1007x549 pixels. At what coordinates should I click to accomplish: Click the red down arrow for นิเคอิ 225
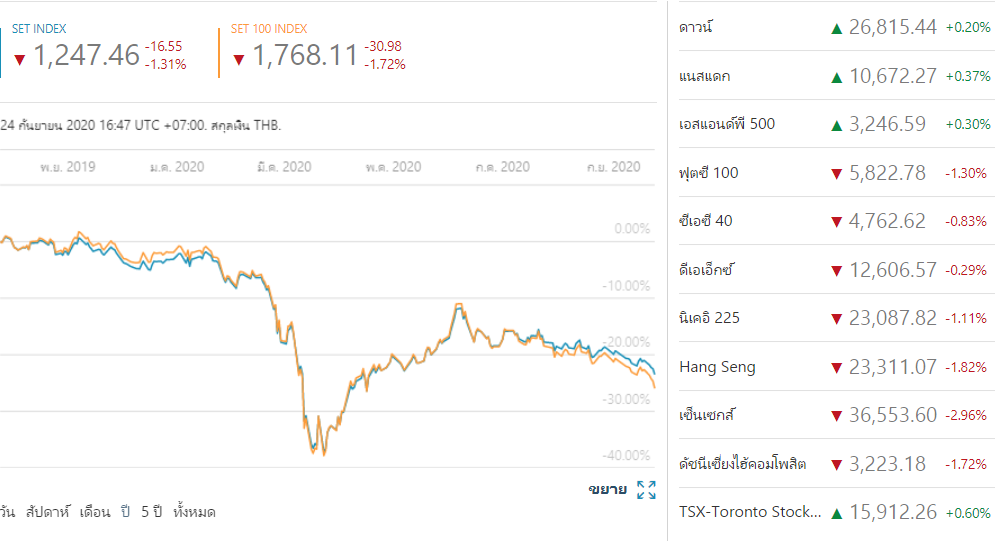836,320
